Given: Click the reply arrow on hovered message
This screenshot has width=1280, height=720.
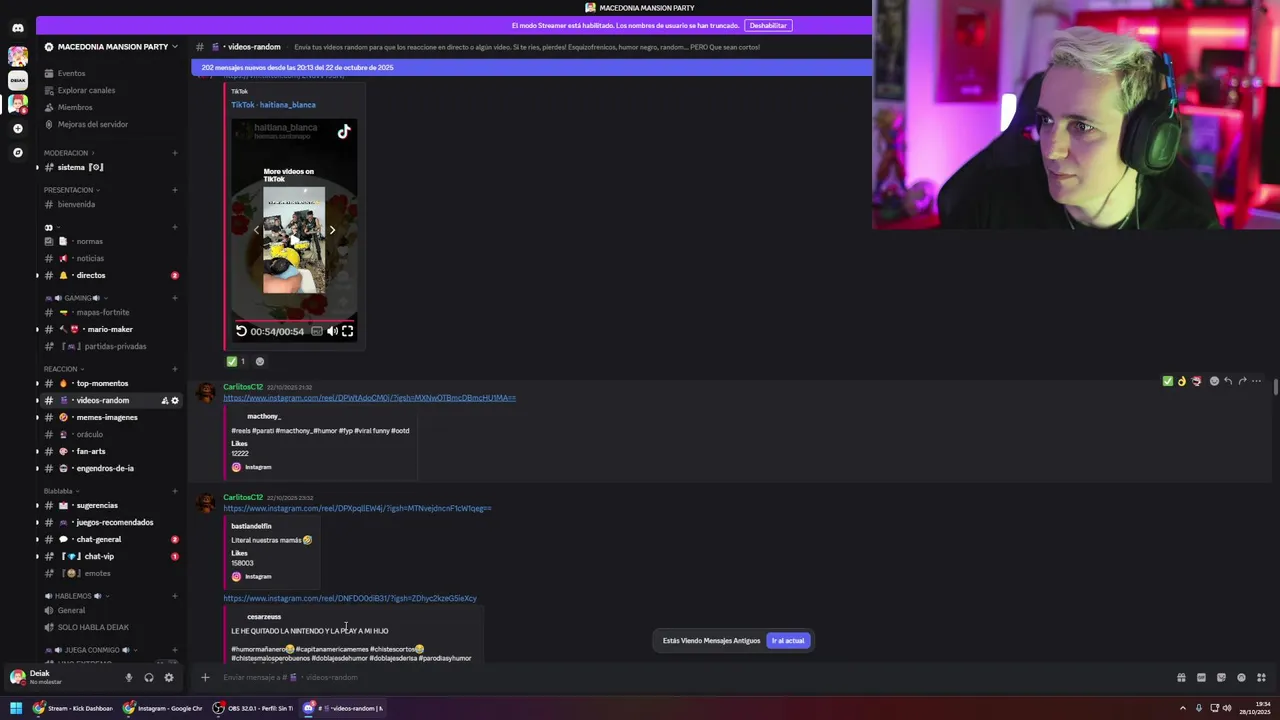Looking at the screenshot, I should (1228, 381).
